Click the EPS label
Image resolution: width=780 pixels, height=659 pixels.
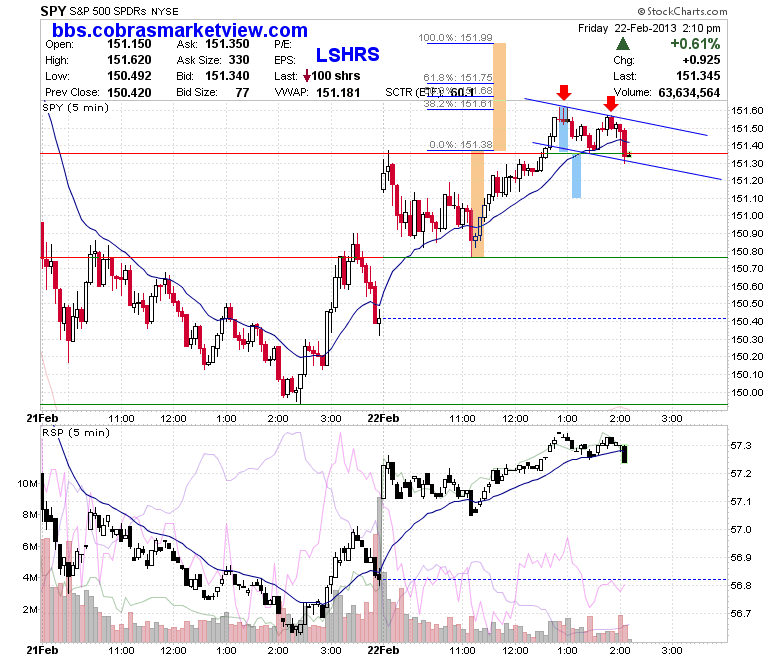(284, 61)
